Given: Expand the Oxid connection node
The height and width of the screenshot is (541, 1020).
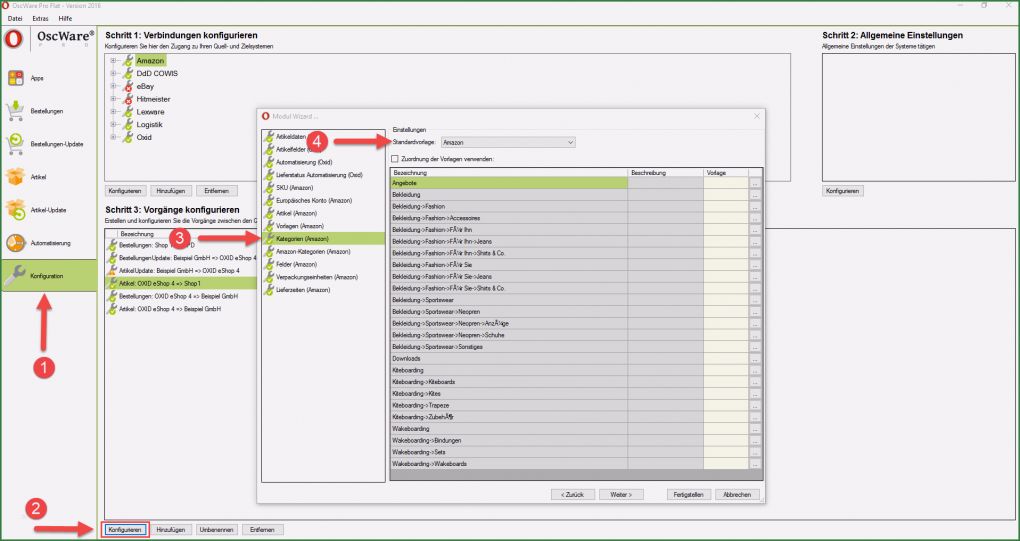Looking at the screenshot, I should [113, 138].
